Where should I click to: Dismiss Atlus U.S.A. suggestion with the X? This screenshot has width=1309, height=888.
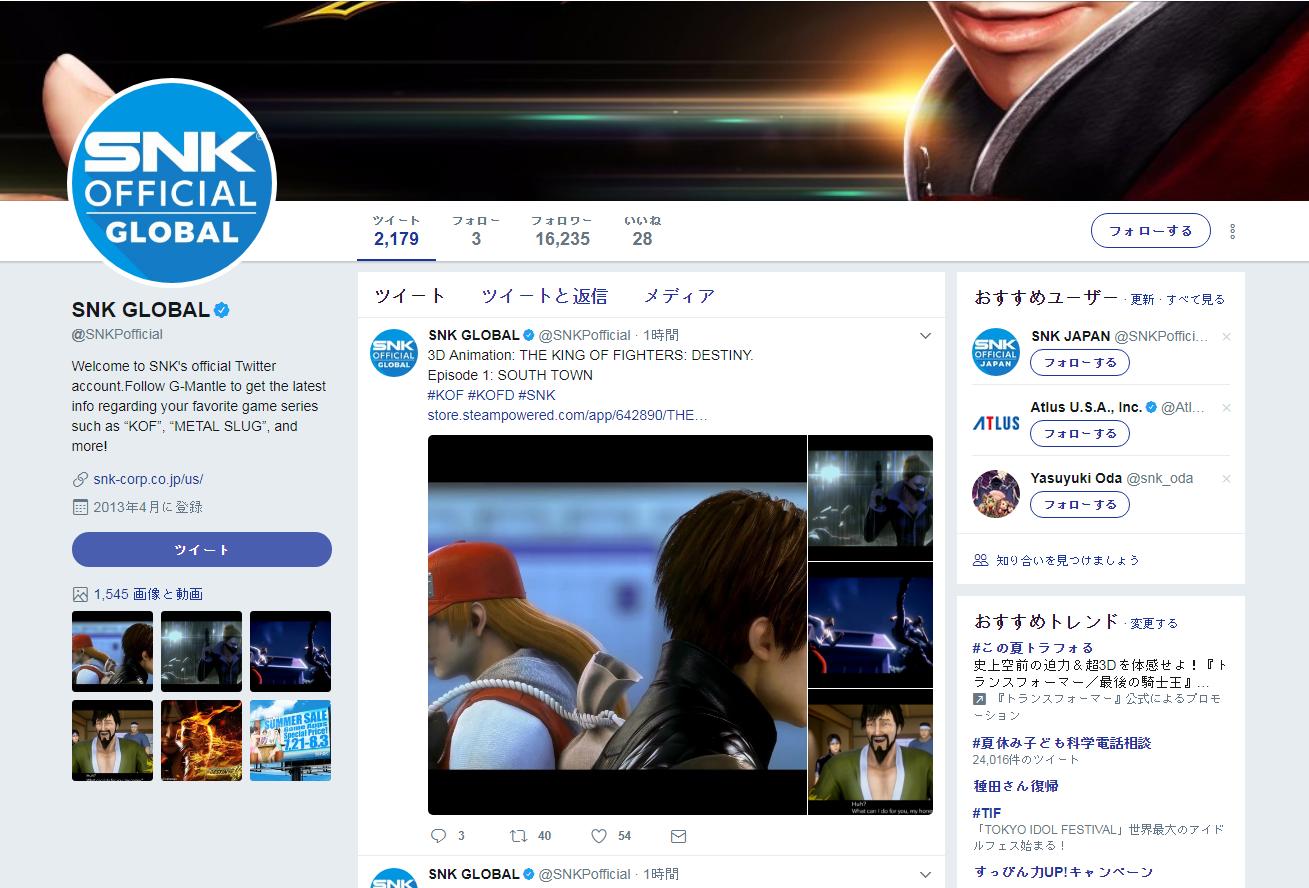(x=1226, y=408)
